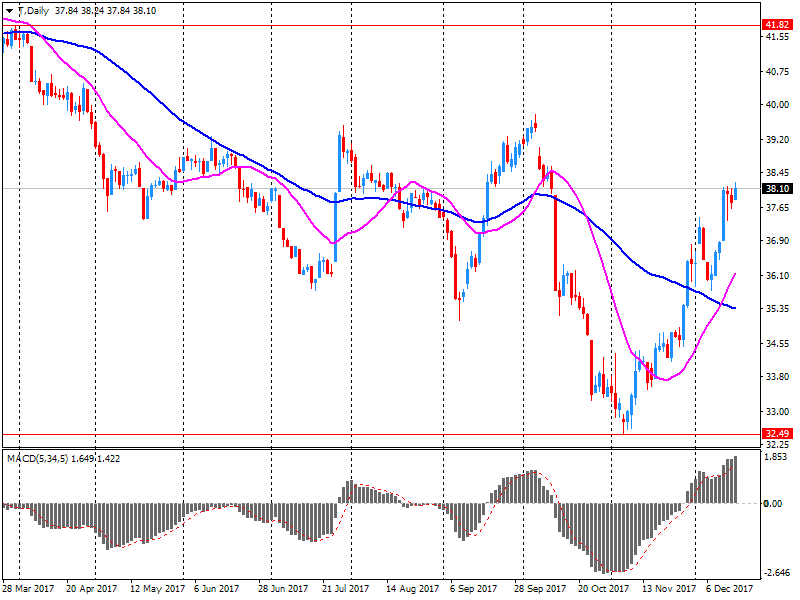Click the 20 Apr 2017 date label
This screenshot has width=800, height=600.
[91, 589]
